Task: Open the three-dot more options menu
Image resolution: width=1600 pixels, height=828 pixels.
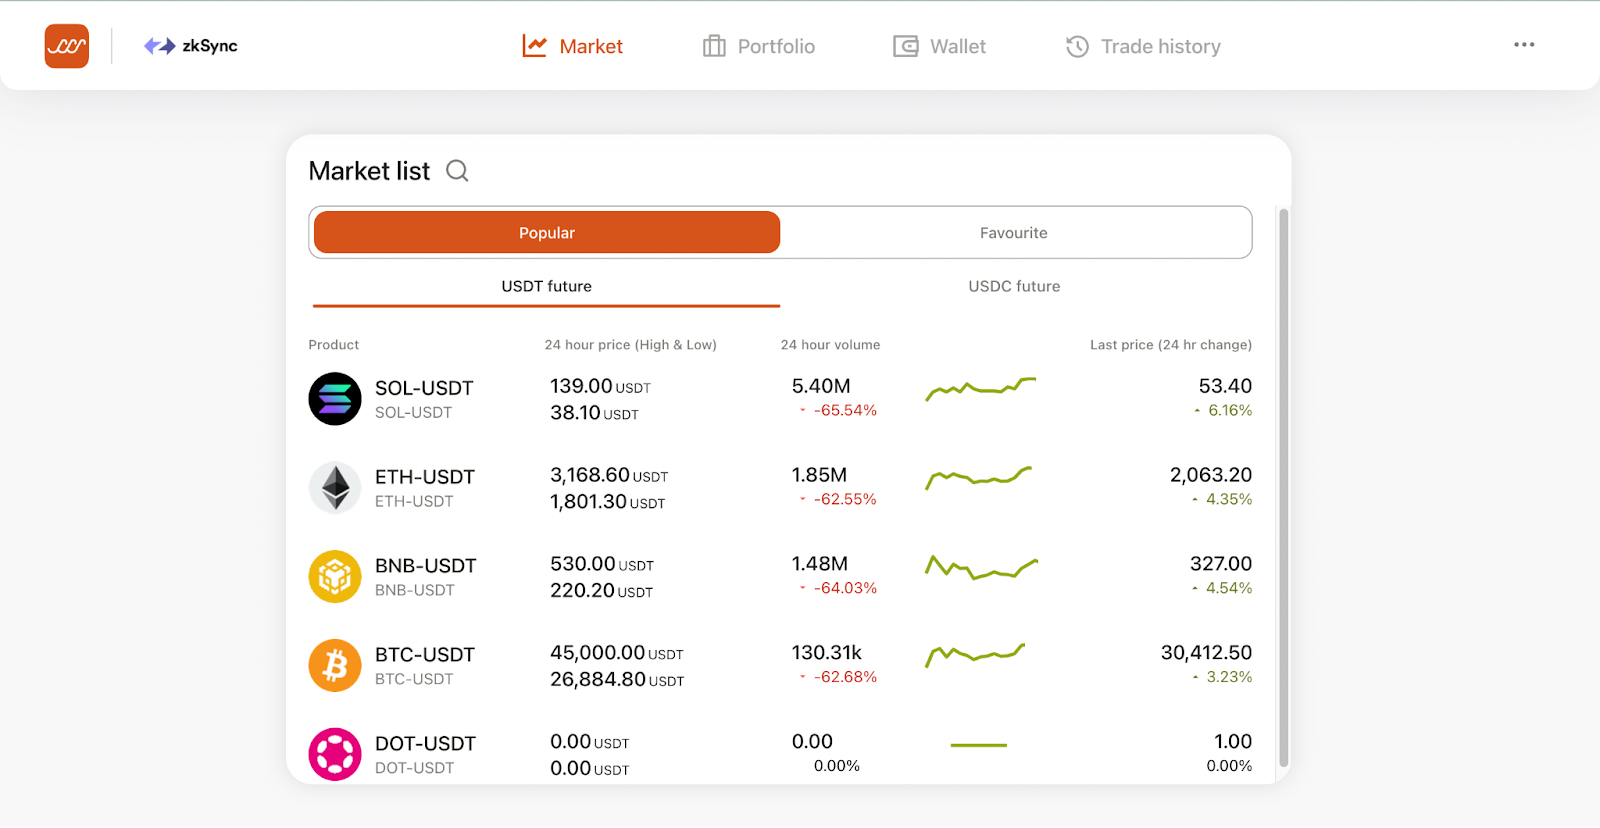Action: tap(1524, 45)
